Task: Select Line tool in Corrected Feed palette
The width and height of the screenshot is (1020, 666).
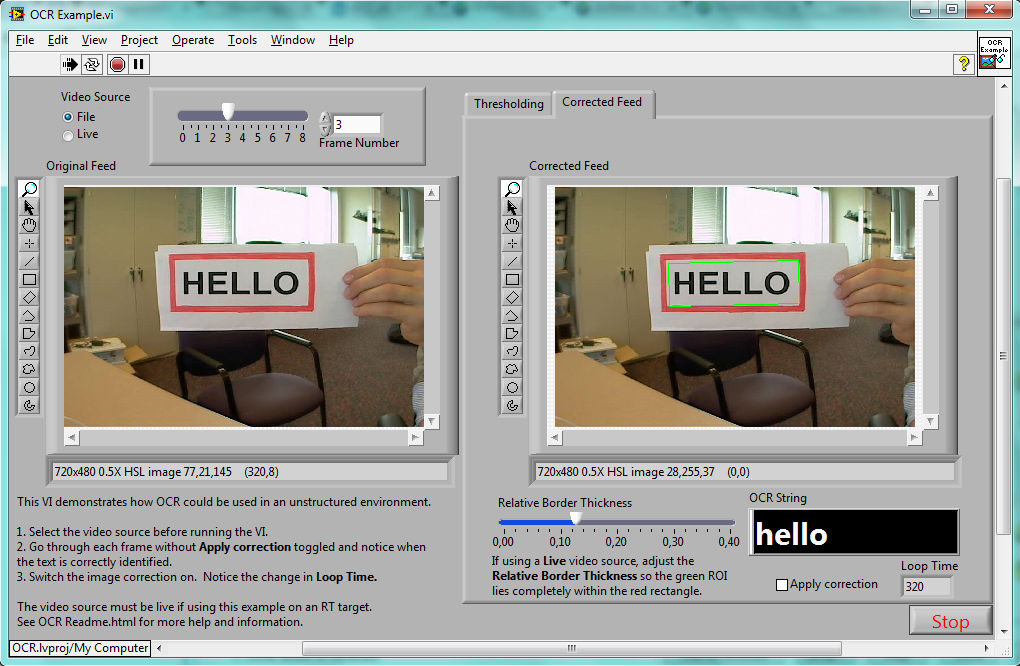Action: coord(512,262)
